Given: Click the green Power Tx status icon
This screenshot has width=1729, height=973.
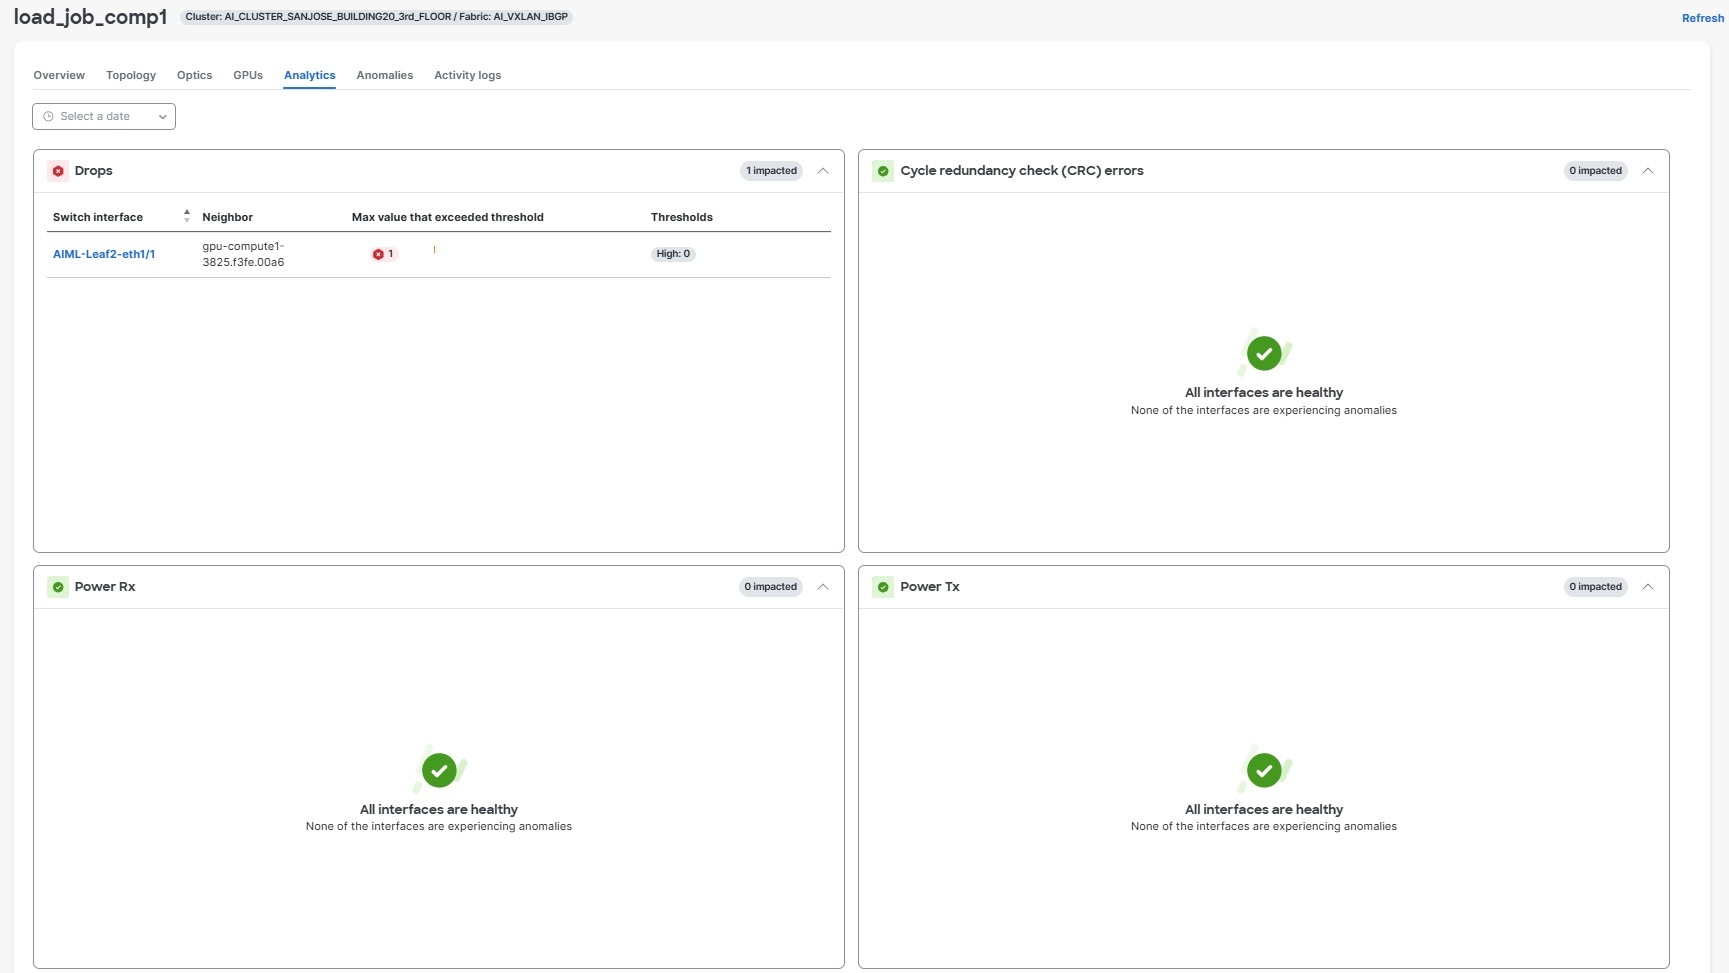Looking at the screenshot, I should coord(883,587).
